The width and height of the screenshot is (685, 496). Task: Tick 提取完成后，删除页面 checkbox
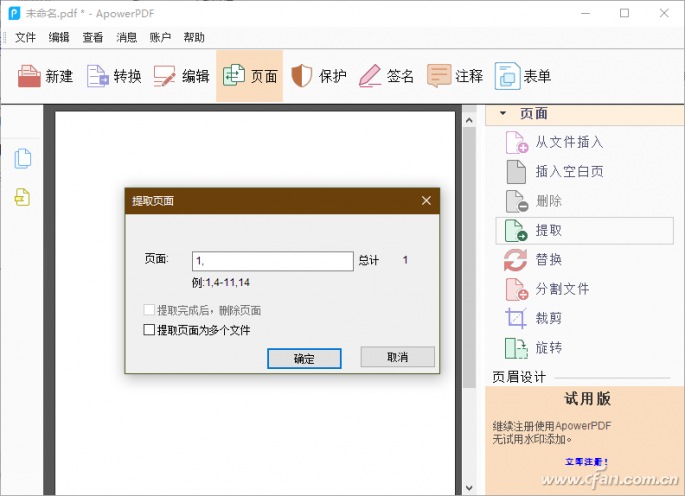pyautogui.click(x=149, y=310)
